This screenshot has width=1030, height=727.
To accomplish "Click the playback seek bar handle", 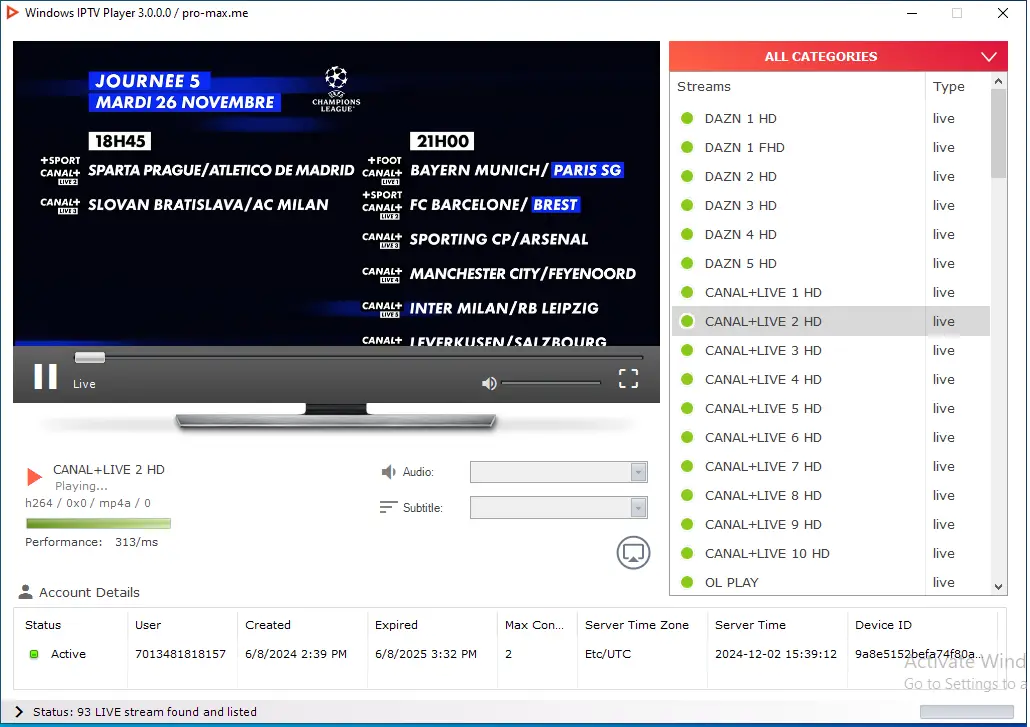I will [90, 357].
